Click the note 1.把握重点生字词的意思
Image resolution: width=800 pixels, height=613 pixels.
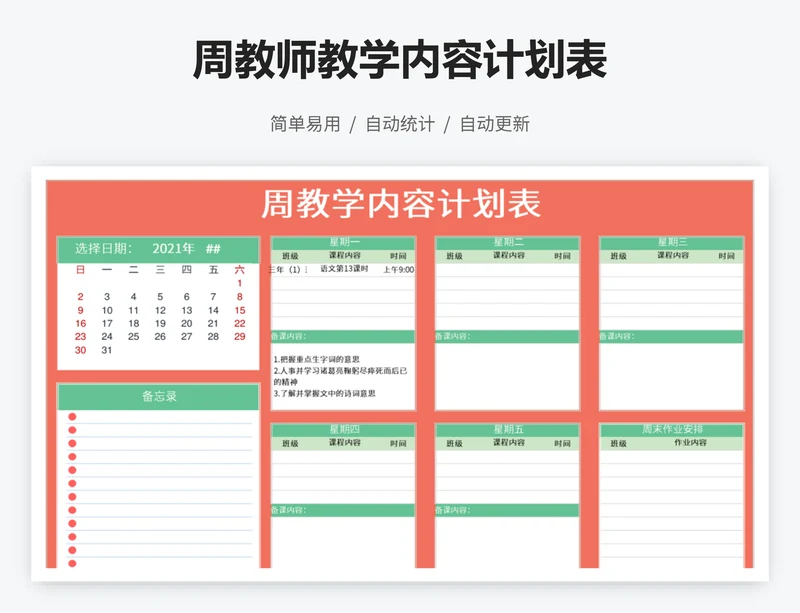[316, 359]
